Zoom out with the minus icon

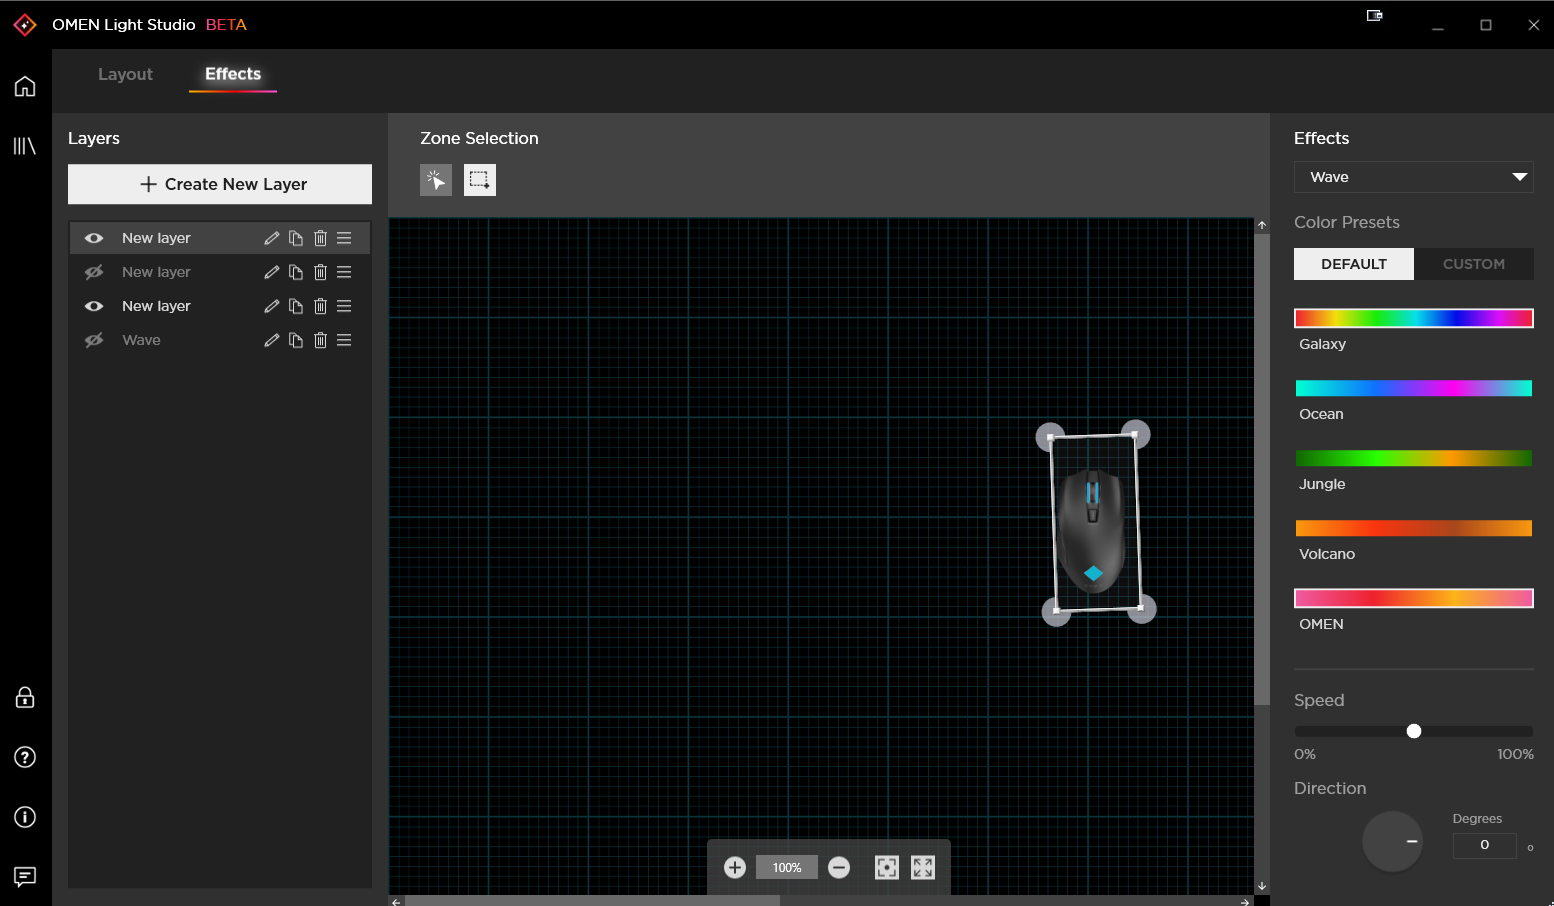pyautogui.click(x=839, y=867)
